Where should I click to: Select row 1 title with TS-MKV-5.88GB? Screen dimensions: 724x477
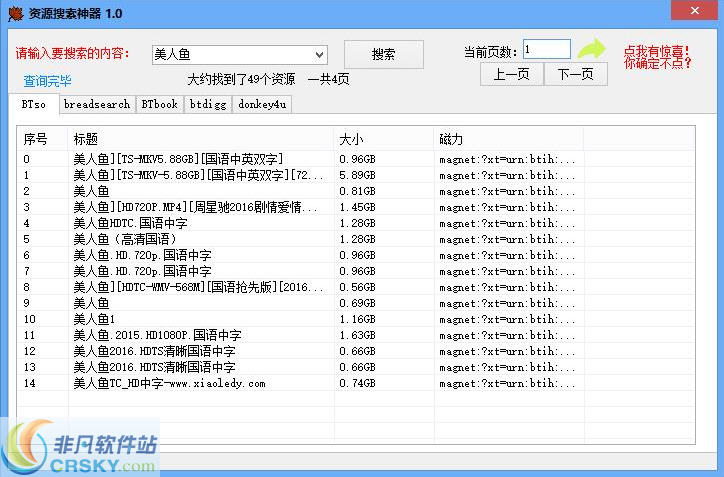198,175
